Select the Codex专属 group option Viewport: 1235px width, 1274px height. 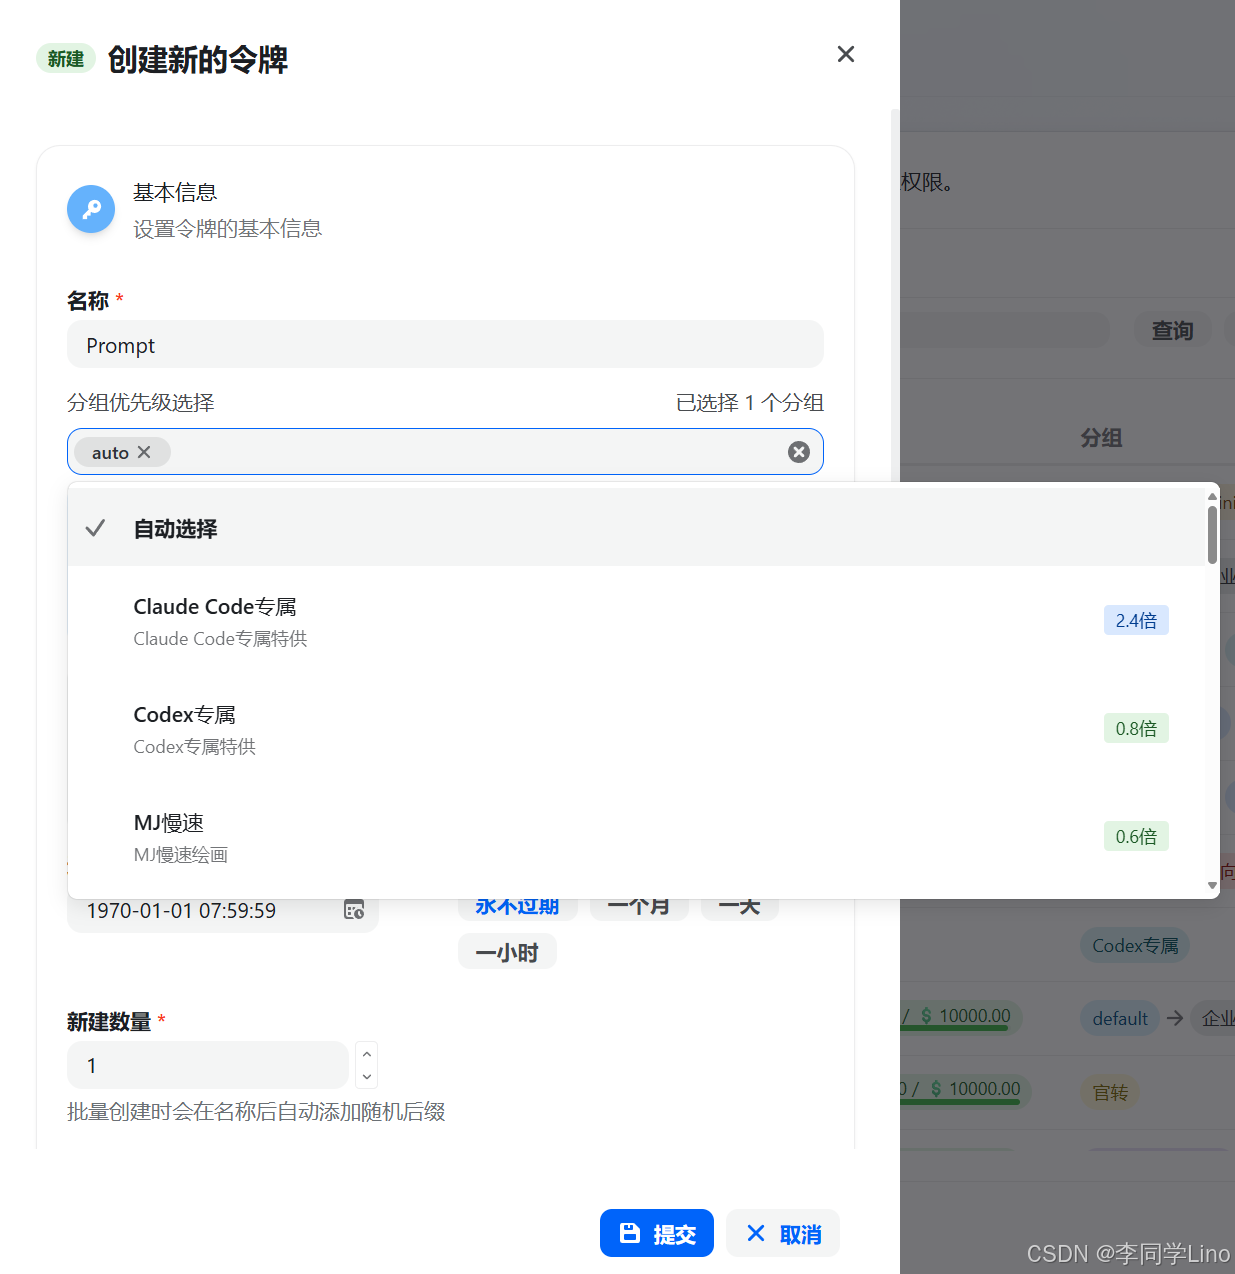coord(637,729)
